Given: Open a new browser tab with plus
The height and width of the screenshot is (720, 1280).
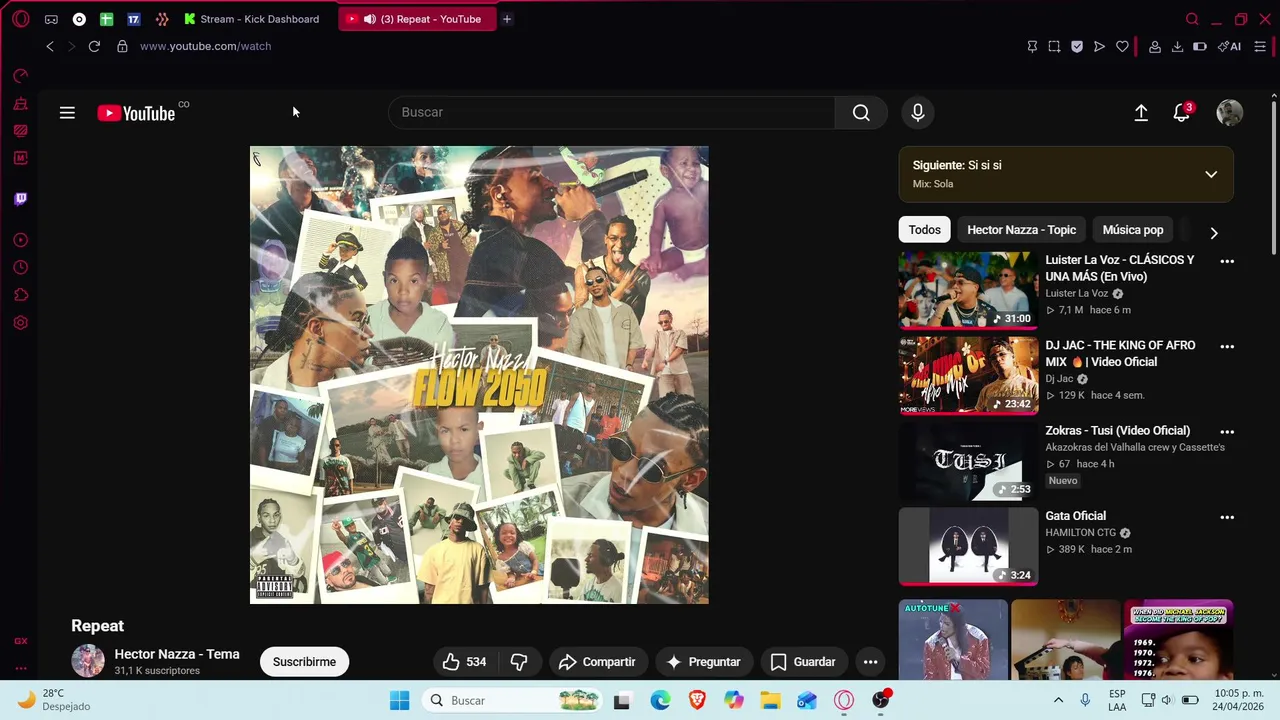Looking at the screenshot, I should 507,19.
